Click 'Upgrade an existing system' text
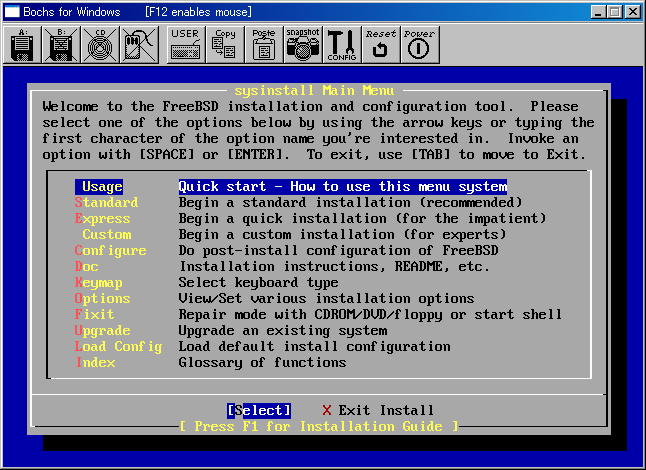Viewport: 646px width, 470px height. point(283,330)
